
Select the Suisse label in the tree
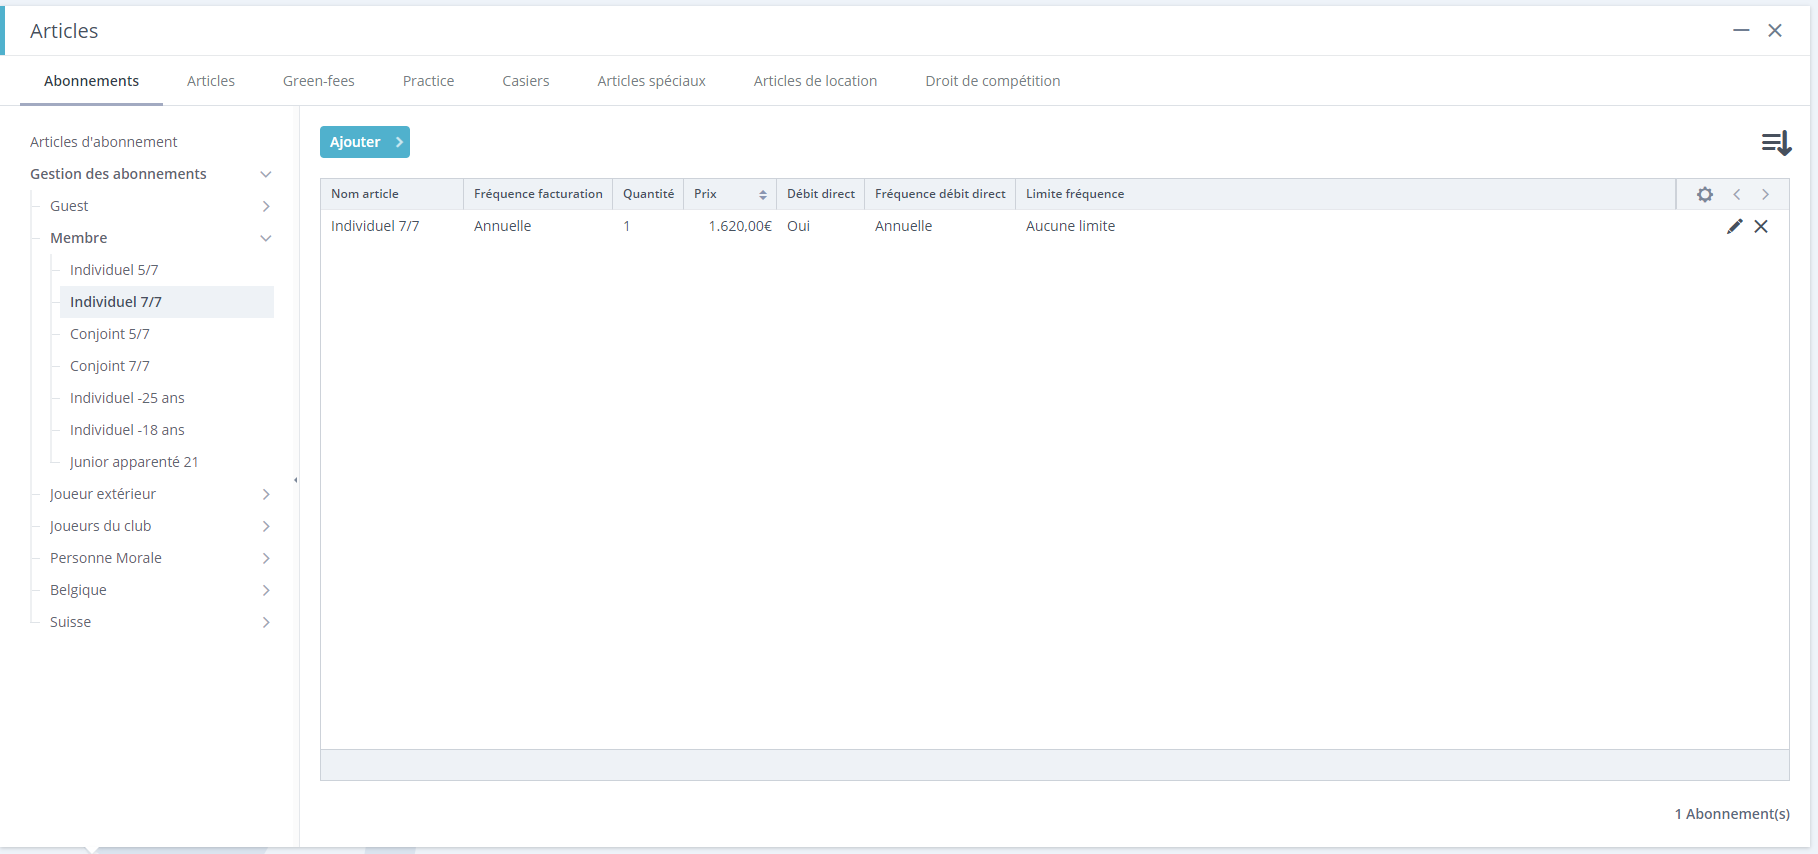70,622
